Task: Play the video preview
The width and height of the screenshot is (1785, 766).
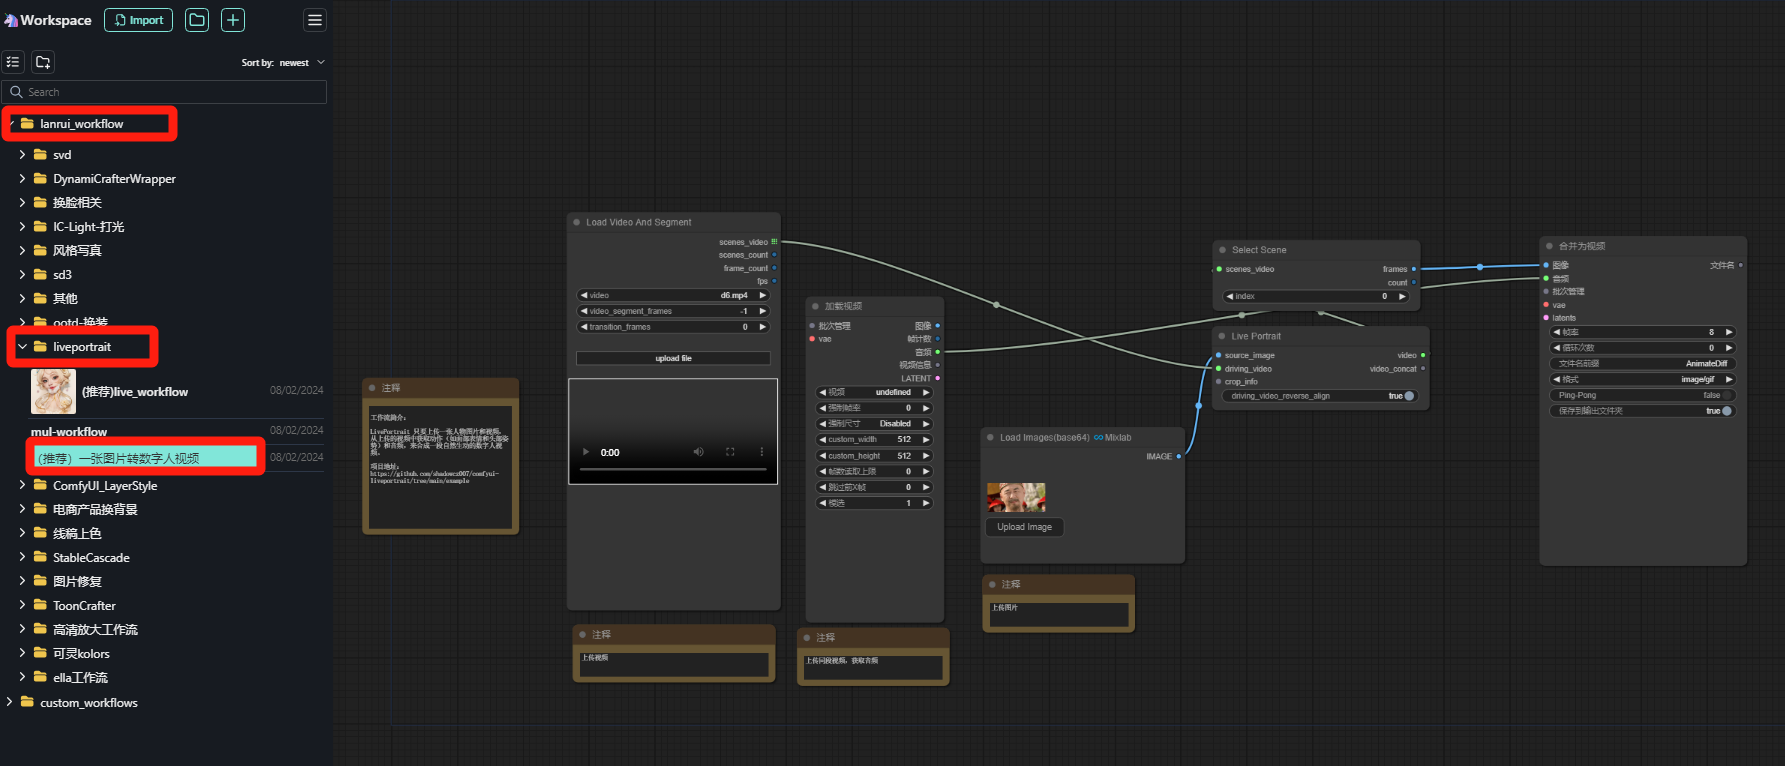Action: (x=586, y=452)
